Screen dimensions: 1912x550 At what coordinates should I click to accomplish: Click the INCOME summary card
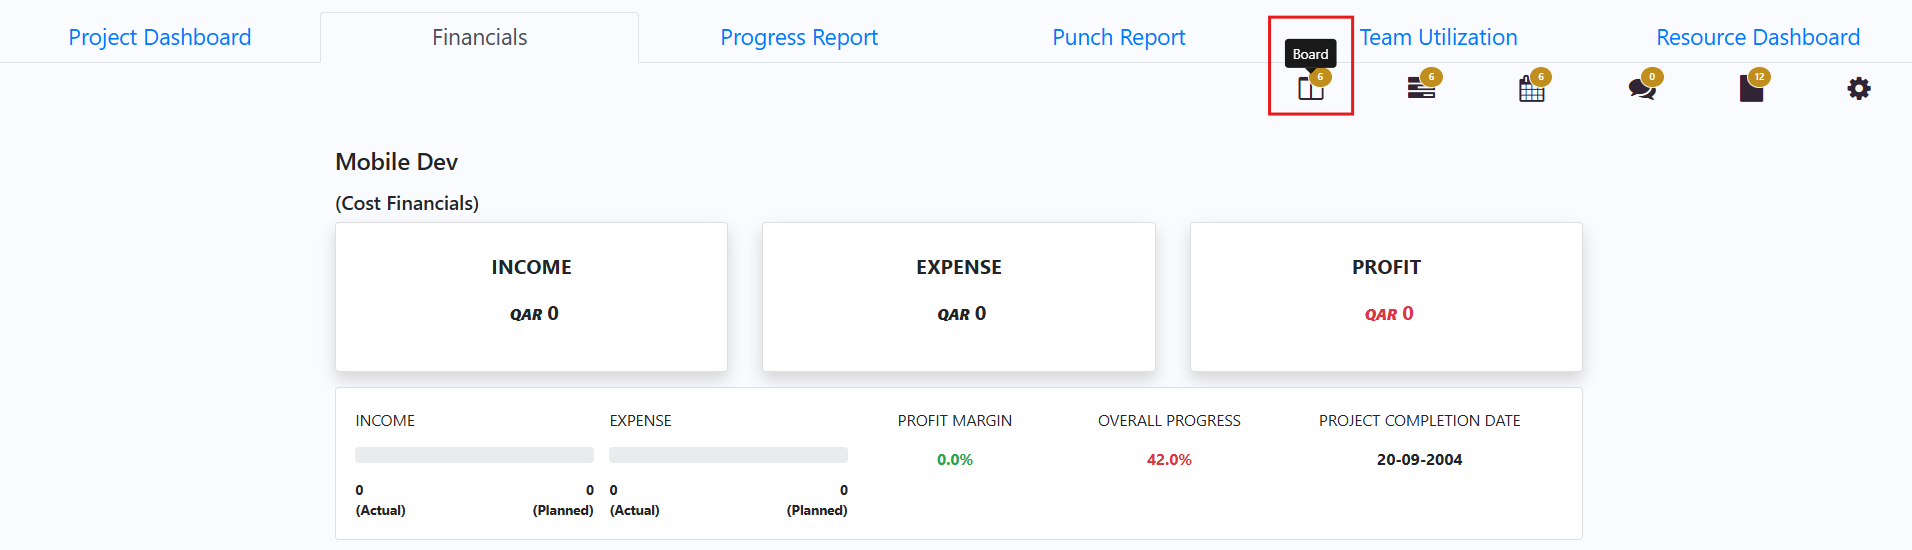click(x=531, y=297)
